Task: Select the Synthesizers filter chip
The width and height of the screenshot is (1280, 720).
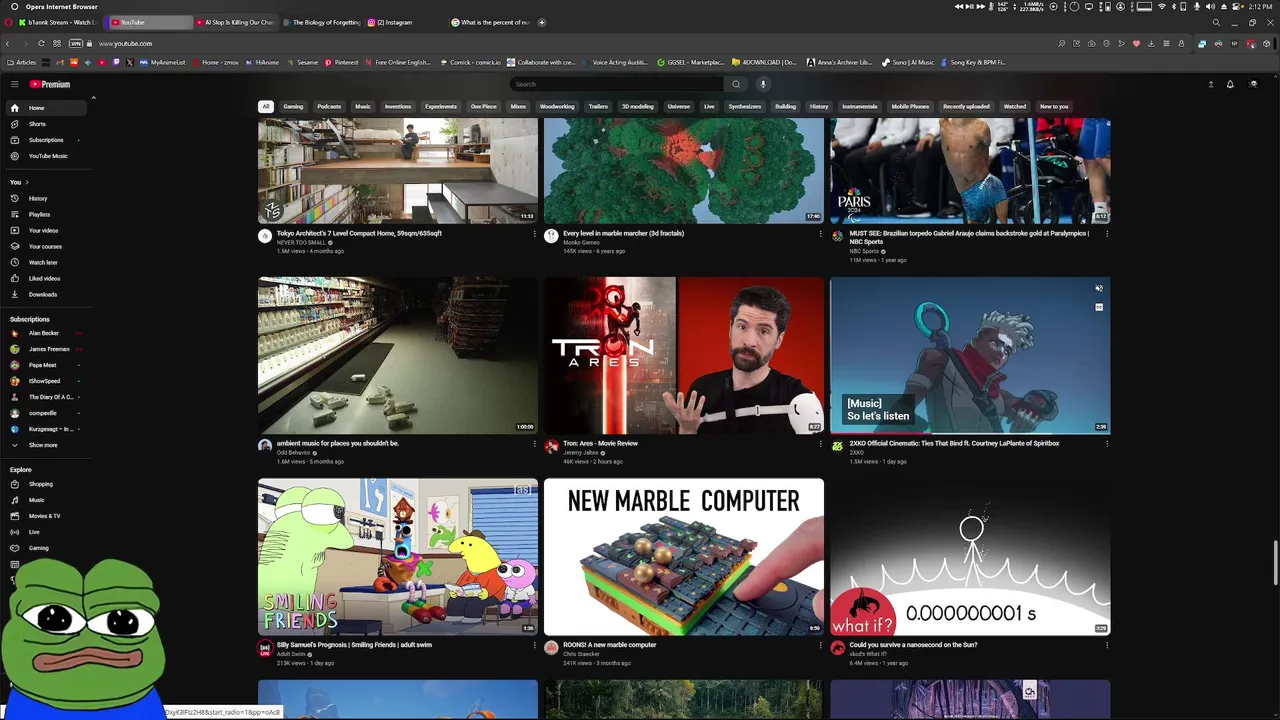Action: 745,106
